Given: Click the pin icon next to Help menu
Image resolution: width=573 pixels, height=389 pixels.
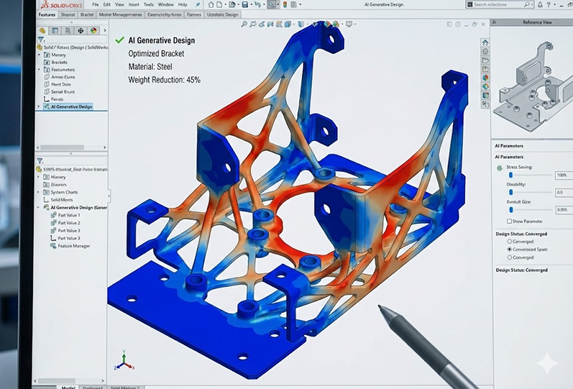Looking at the screenshot, I should click(198, 4).
